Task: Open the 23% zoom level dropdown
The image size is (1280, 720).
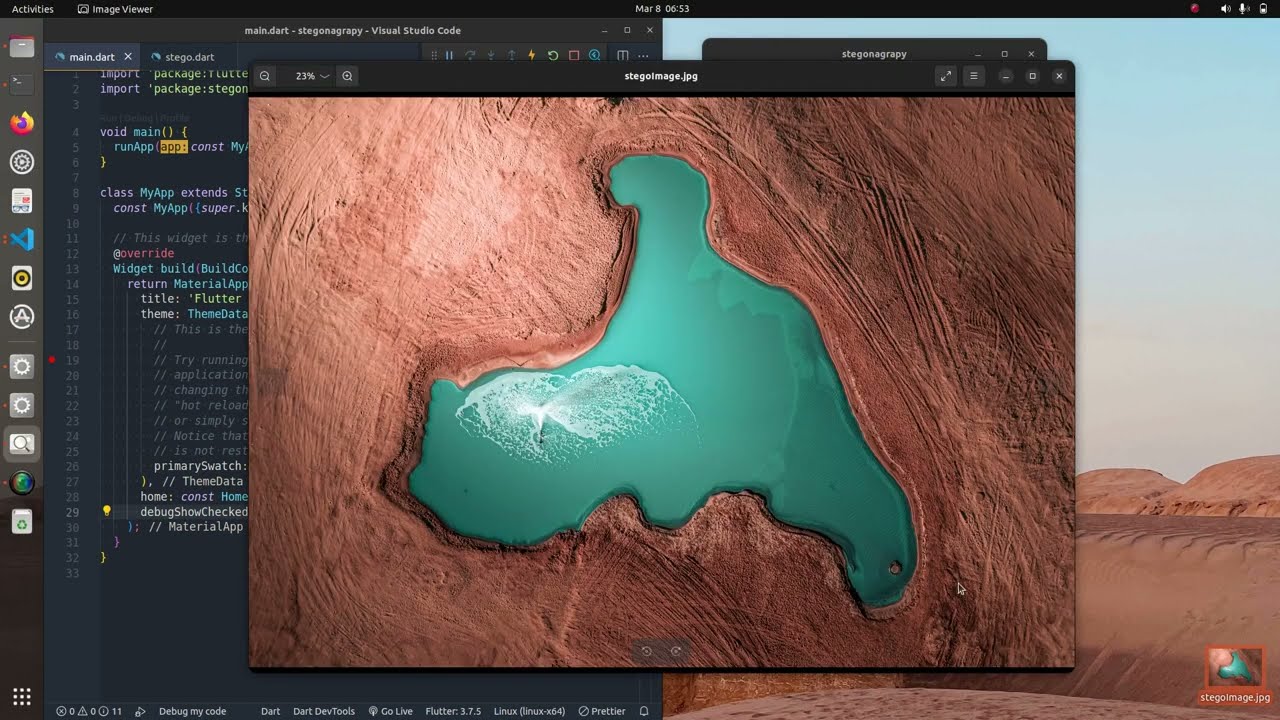Action: pyautogui.click(x=312, y=76)
